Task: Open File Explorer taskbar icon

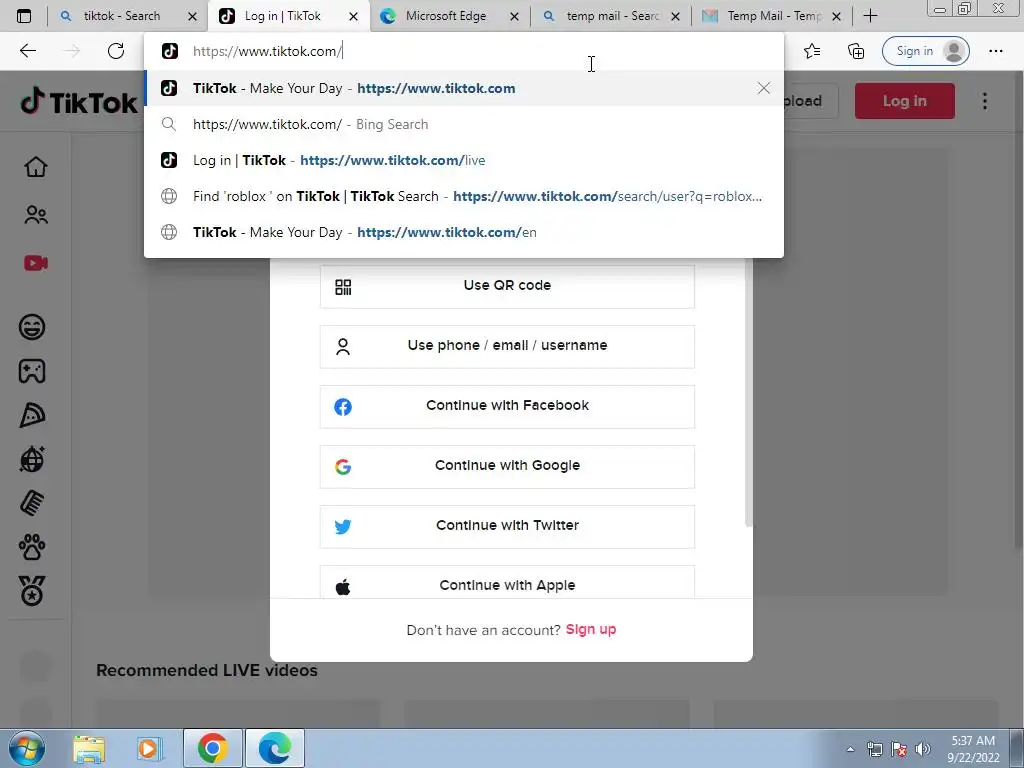Action: pos(89,748)
